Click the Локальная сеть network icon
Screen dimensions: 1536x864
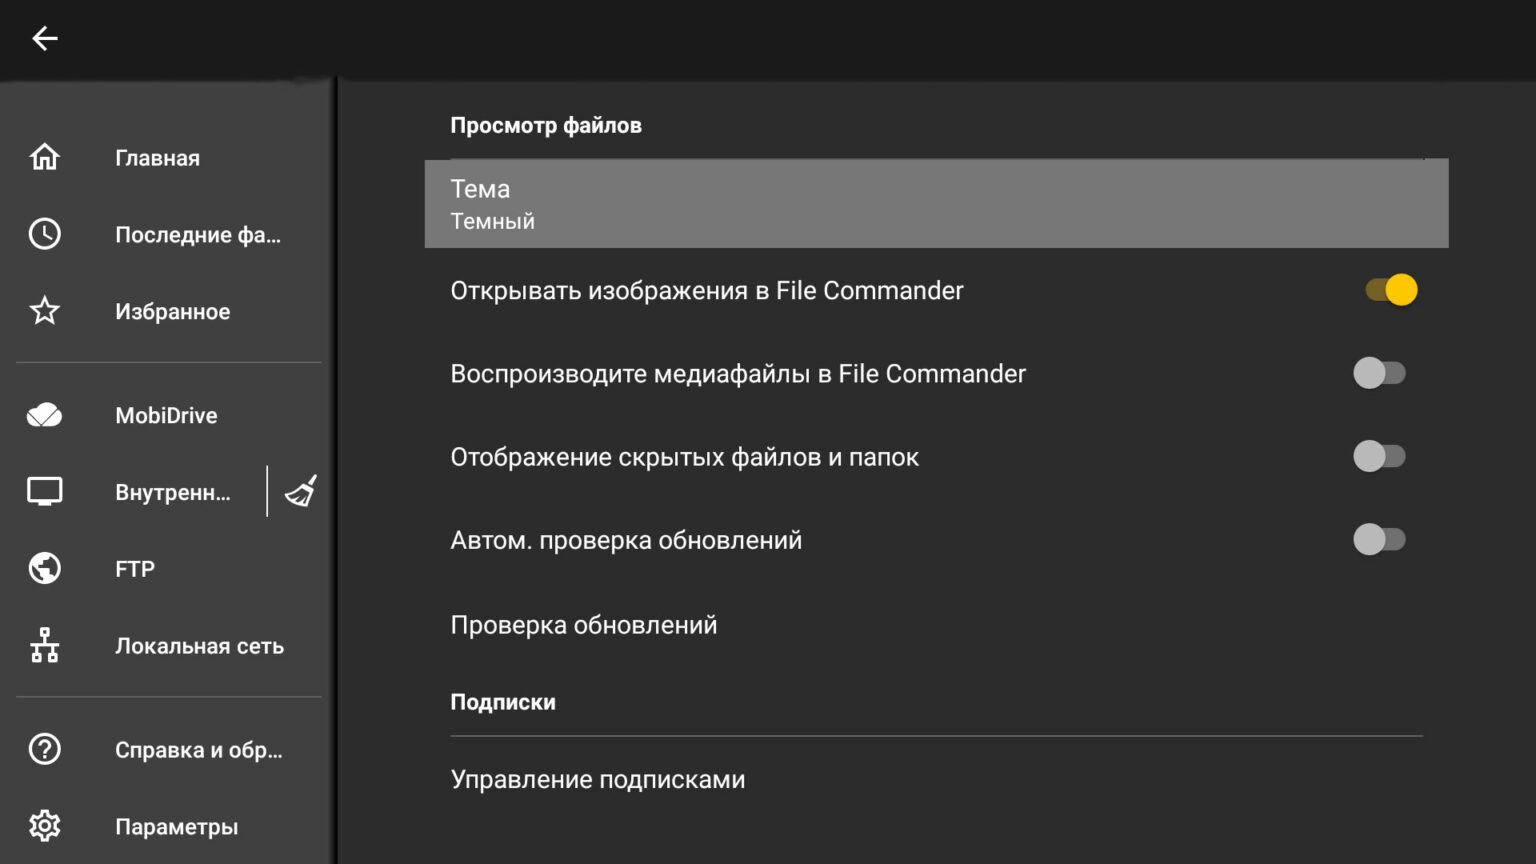click(x=45, y=646)
